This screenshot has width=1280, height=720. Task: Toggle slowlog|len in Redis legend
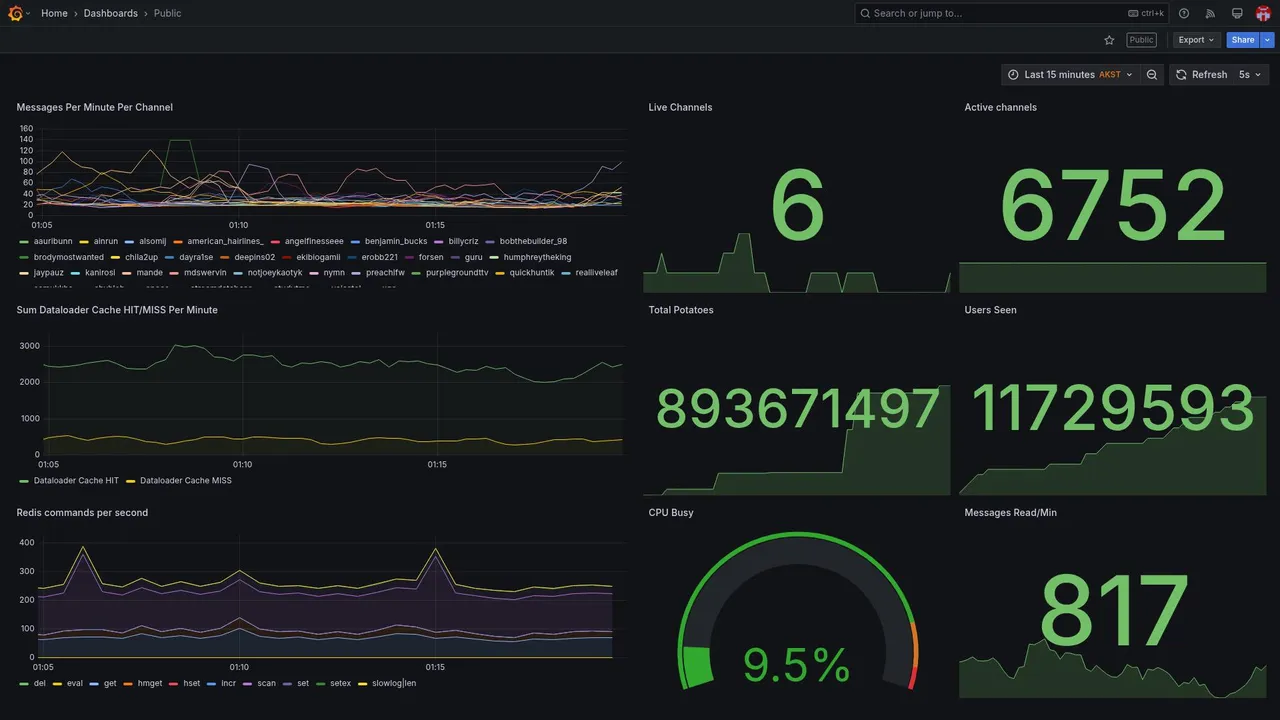[x=394, y=684]
